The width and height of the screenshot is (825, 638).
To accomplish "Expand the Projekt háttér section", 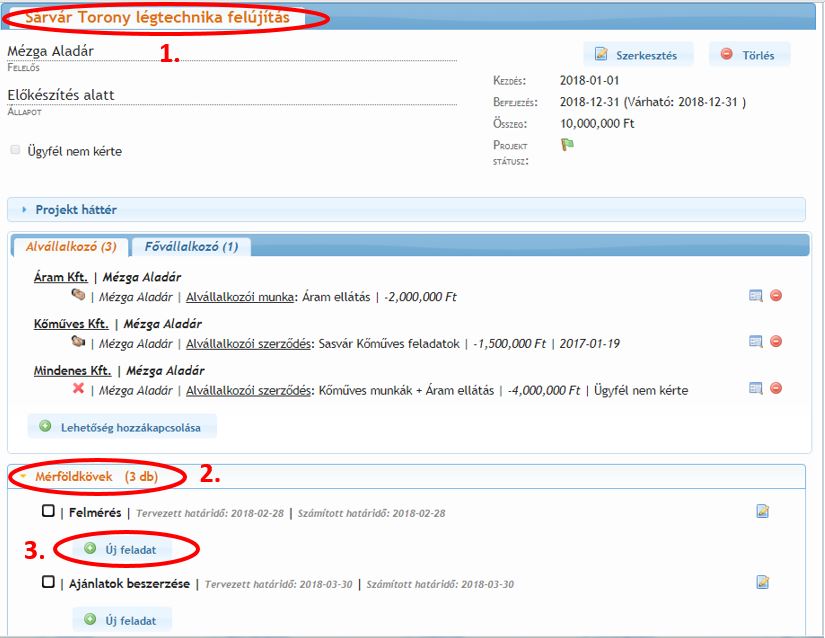I will (76, 210).
